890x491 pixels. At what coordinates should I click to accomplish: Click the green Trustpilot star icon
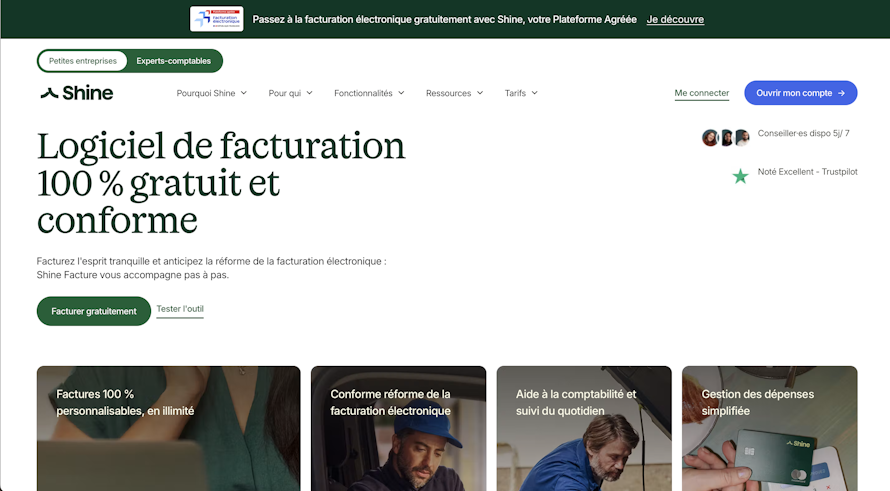[x=740, y=177]
